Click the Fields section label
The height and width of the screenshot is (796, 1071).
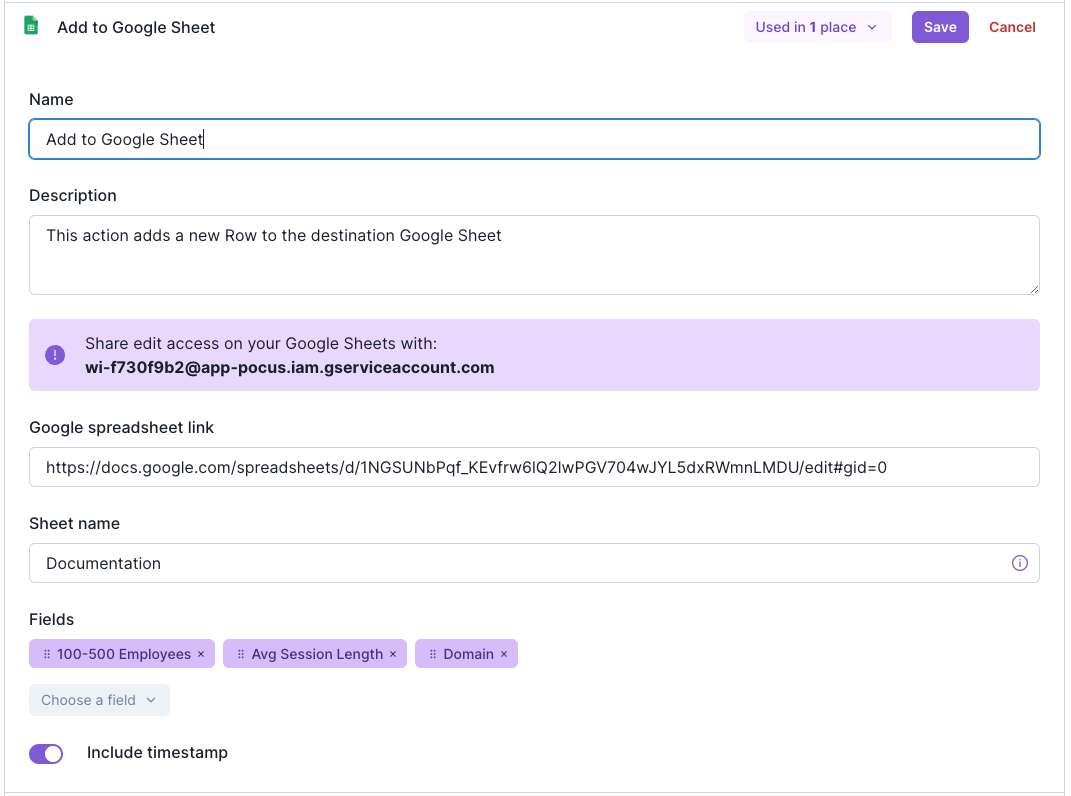51,620
